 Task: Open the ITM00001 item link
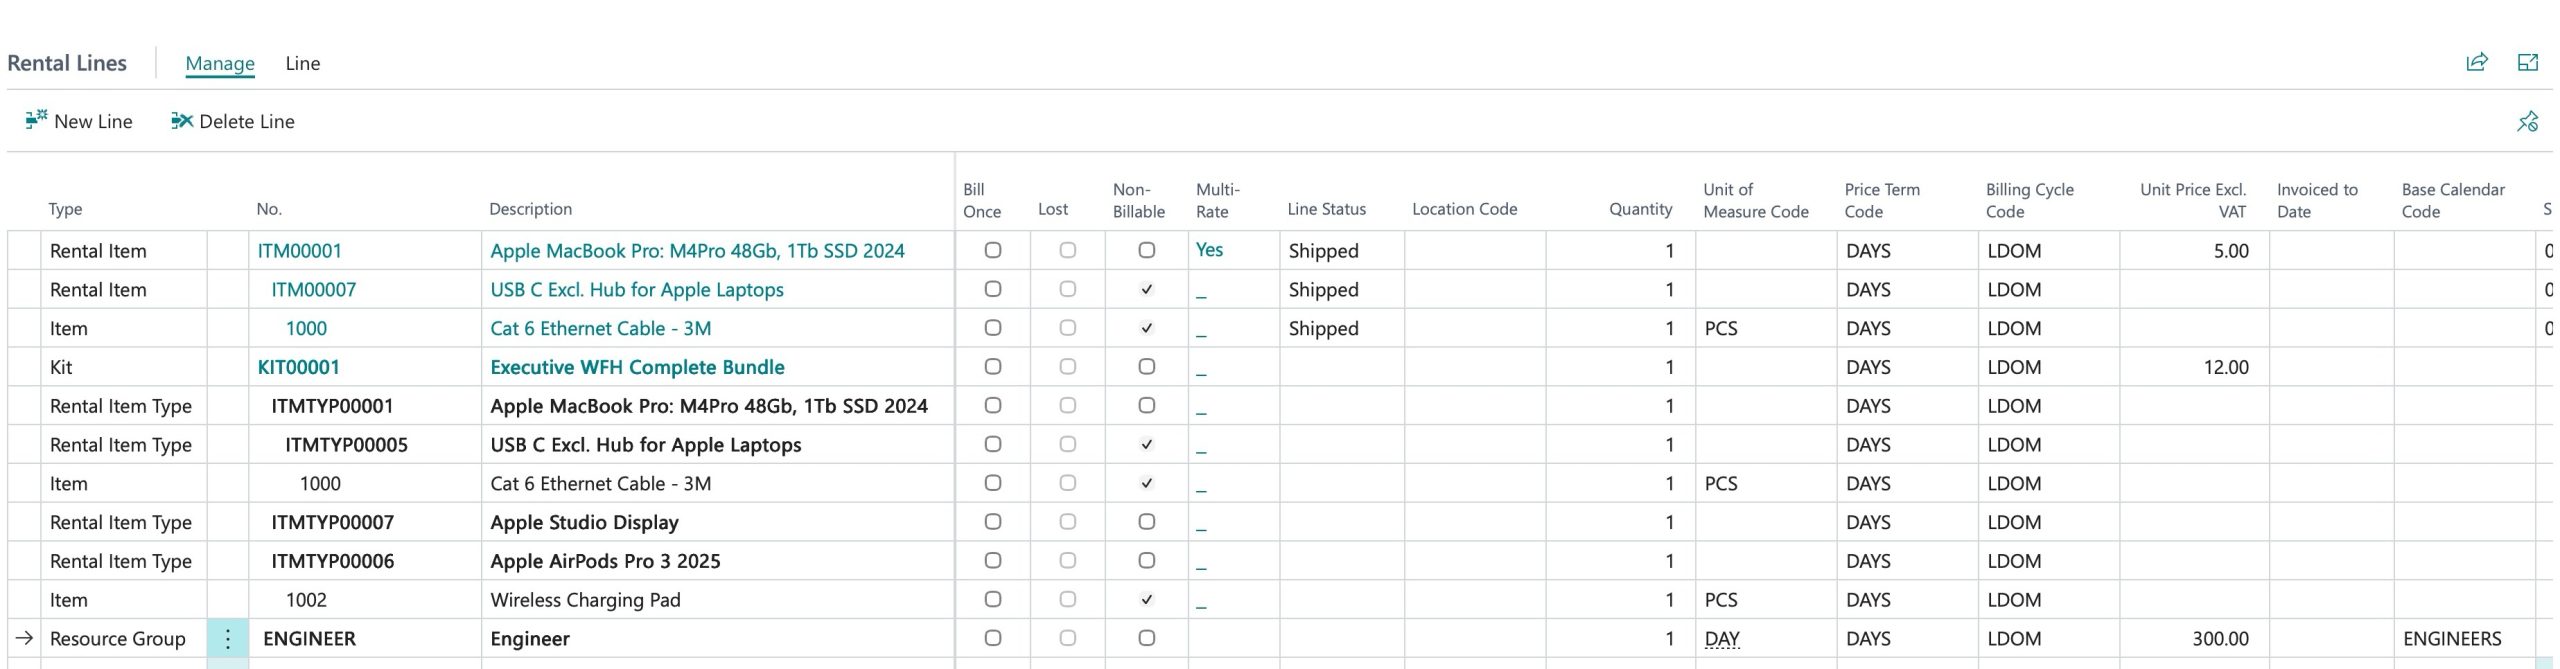(299, 251)
